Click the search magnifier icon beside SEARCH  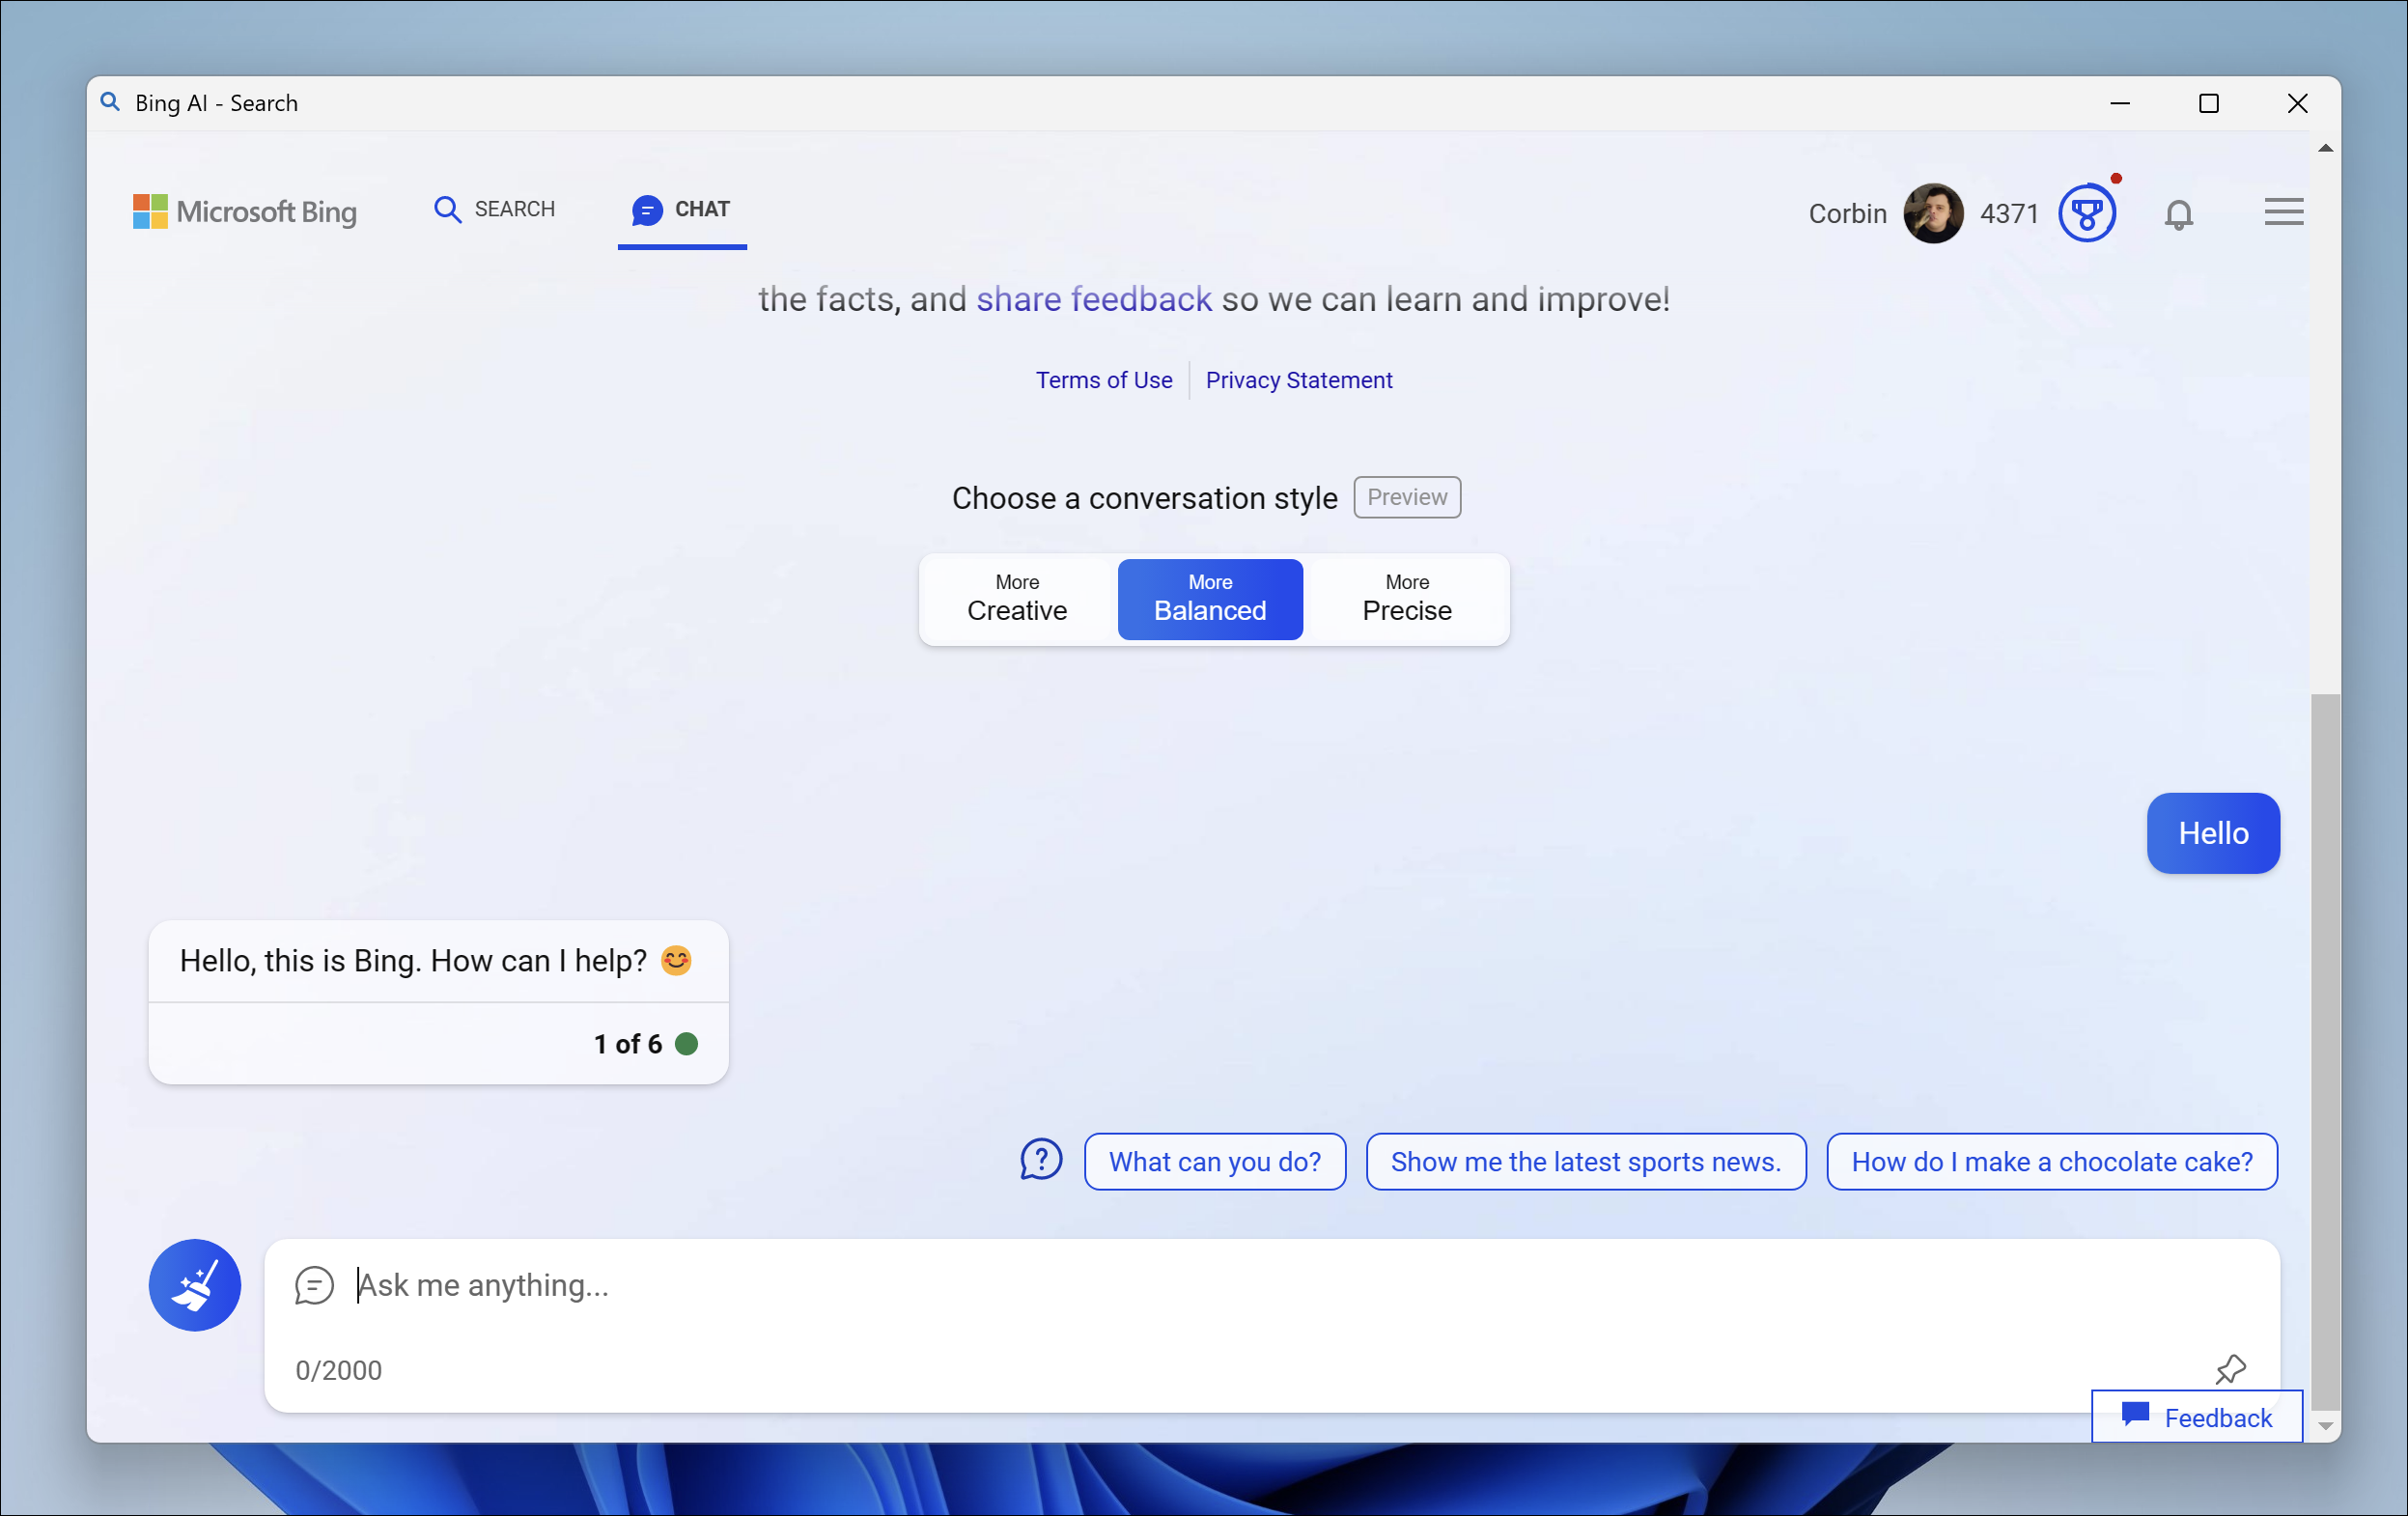447,210
